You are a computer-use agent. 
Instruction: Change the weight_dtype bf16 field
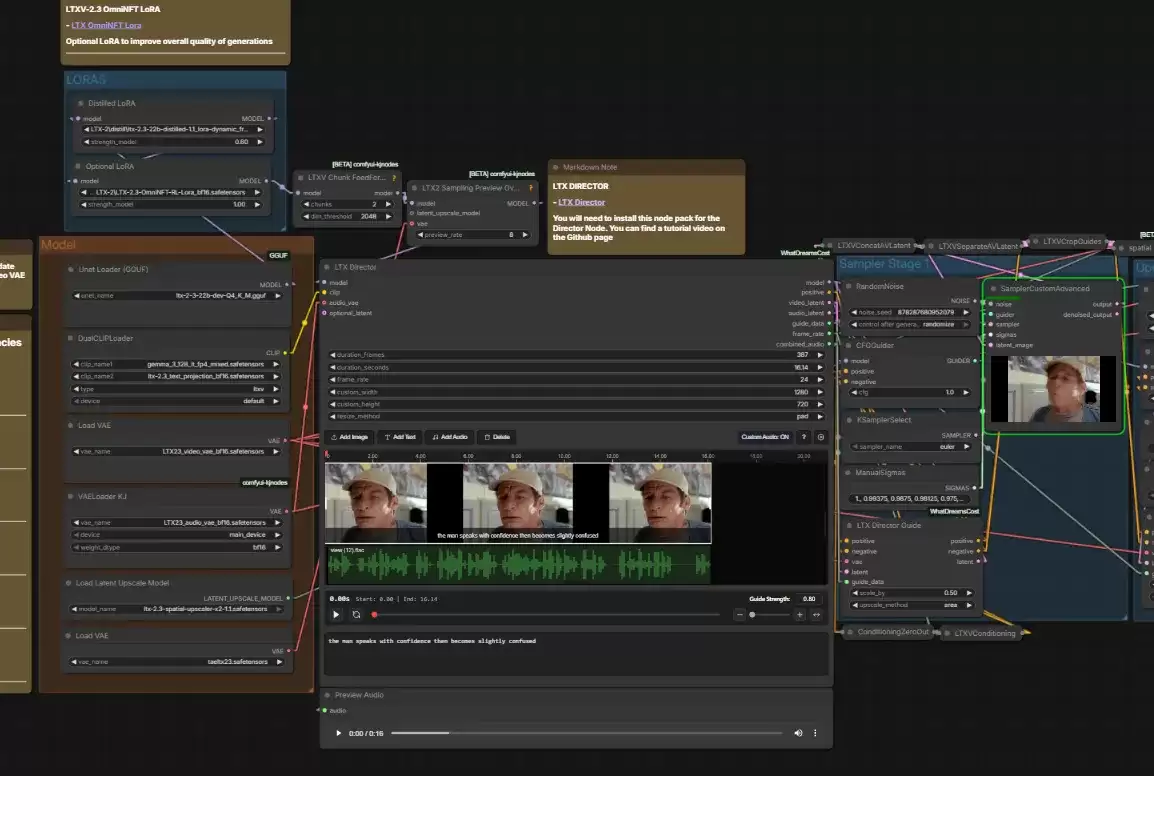pyautogui.click(x=177, y=547)
